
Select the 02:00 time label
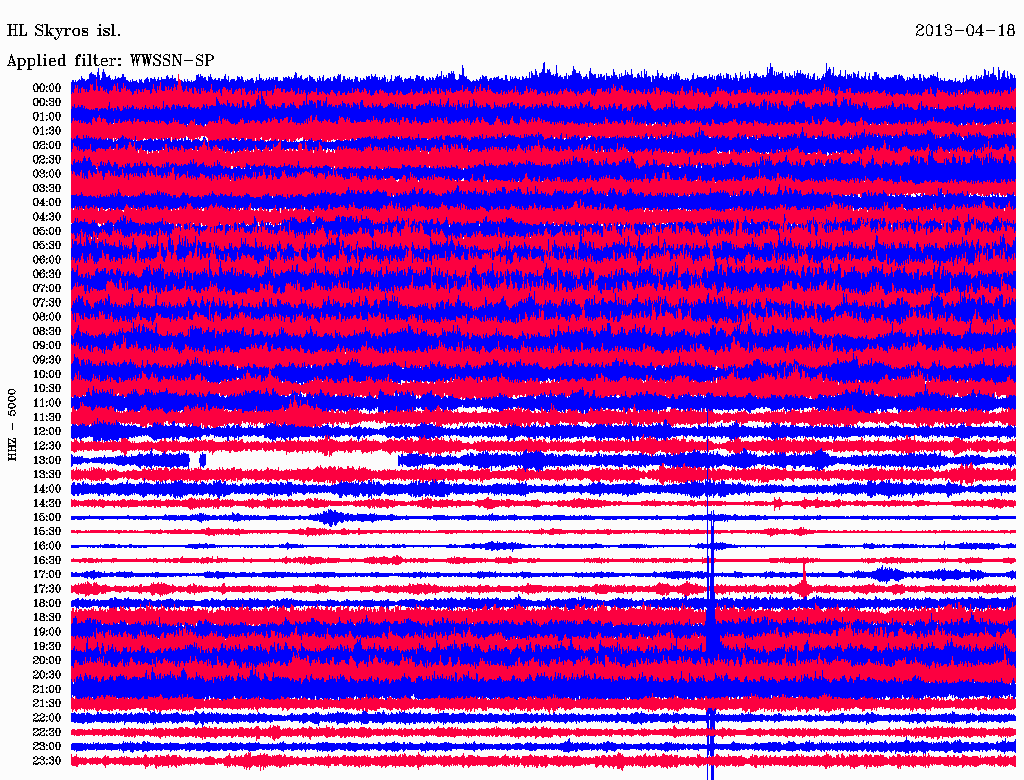[47, 145]
